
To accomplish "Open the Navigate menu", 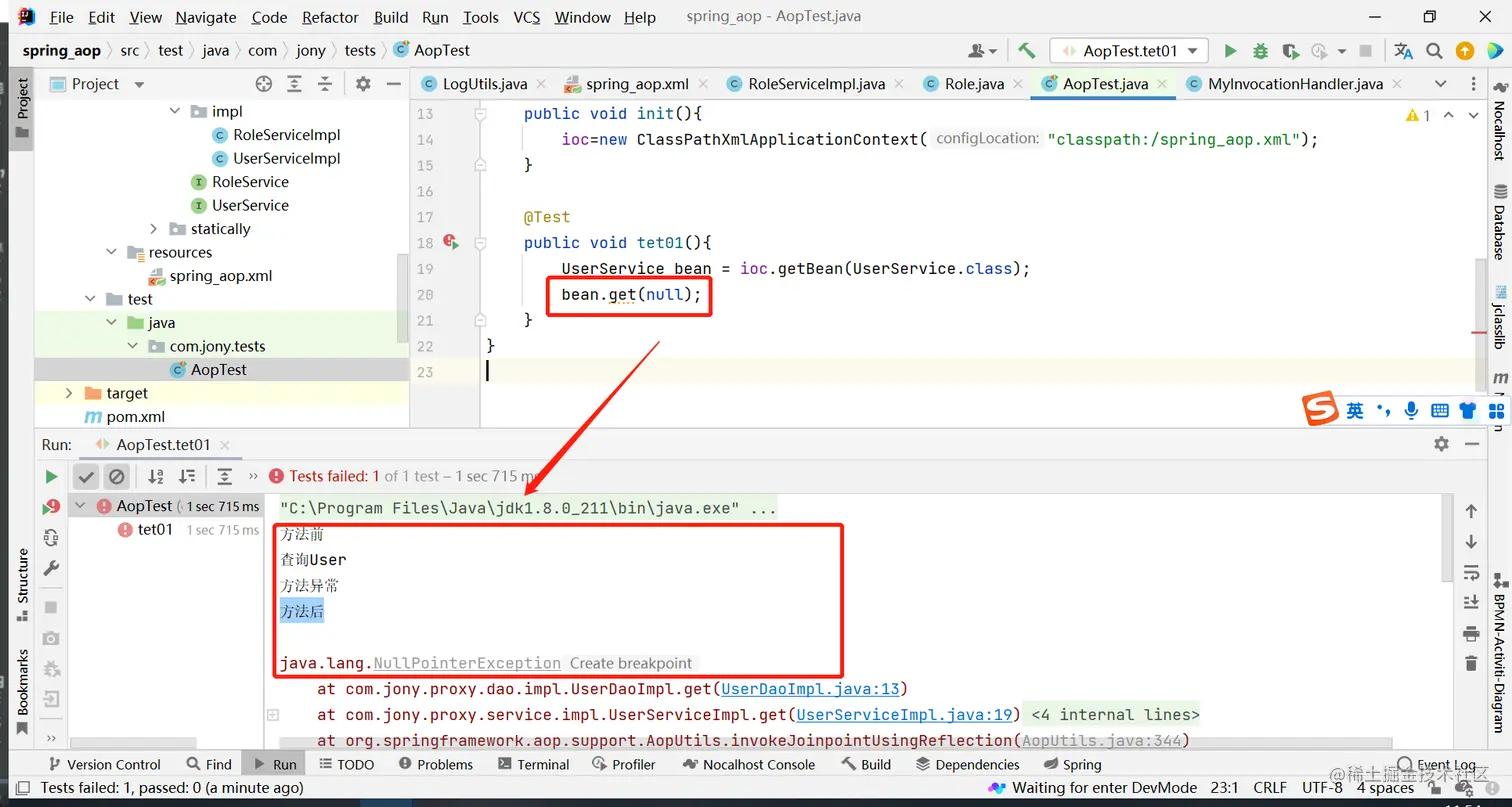I will [x=207, y=17].
